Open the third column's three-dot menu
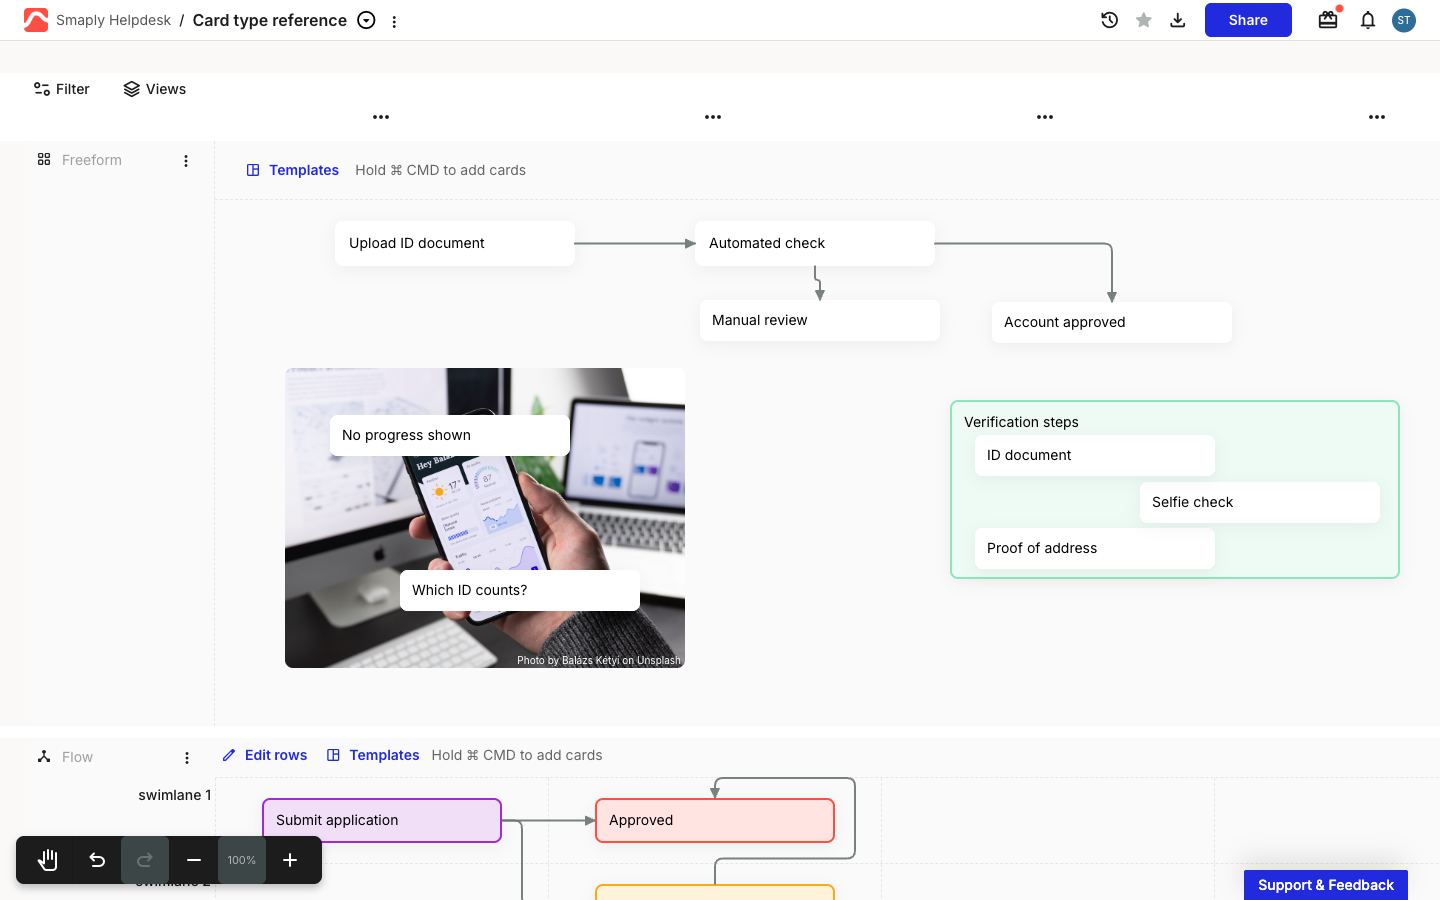Screen dimensions: 1440x900 tap(1045, 117)
